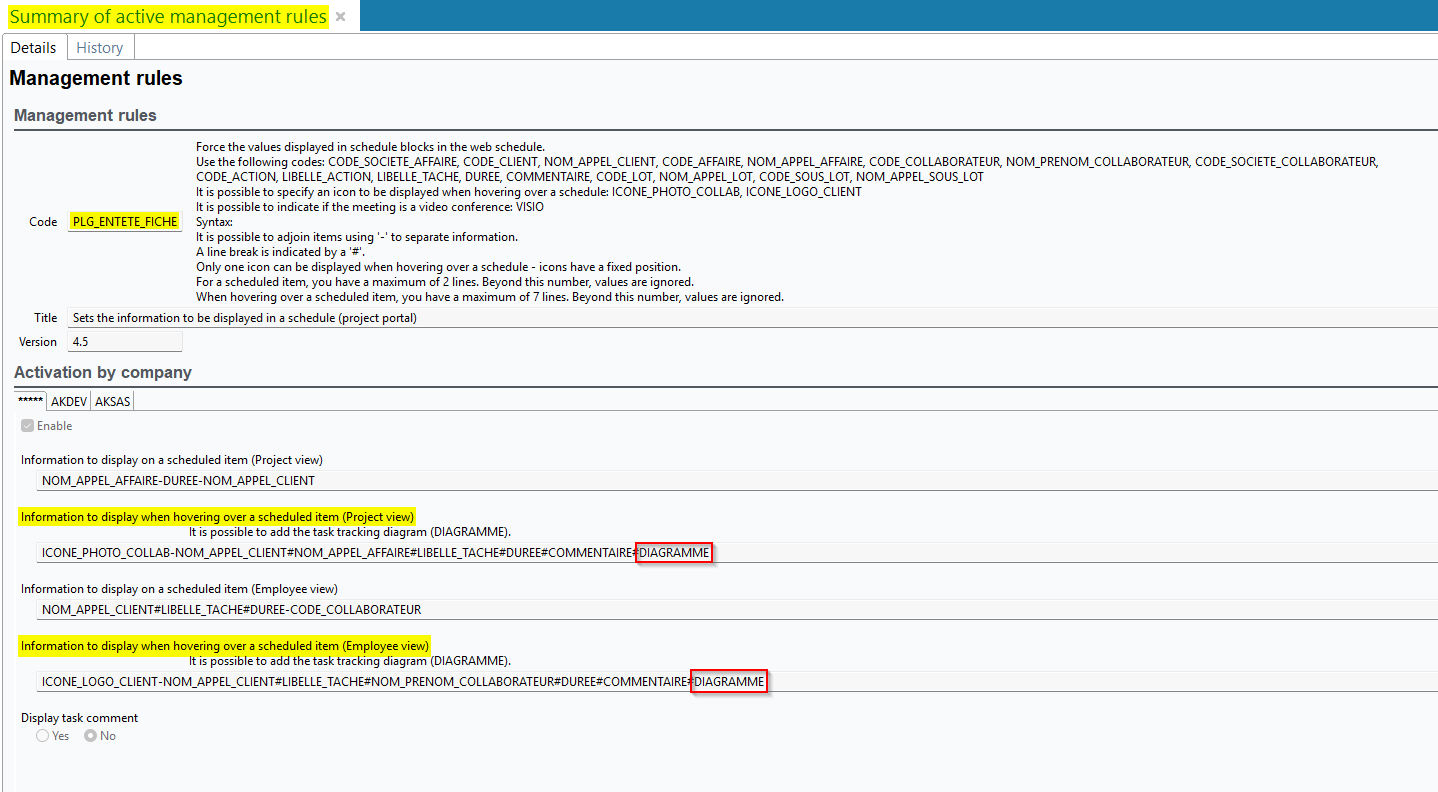Close the Summary of active management rules tab
This screenshot has width=1438, height=792.
point(341,17)
